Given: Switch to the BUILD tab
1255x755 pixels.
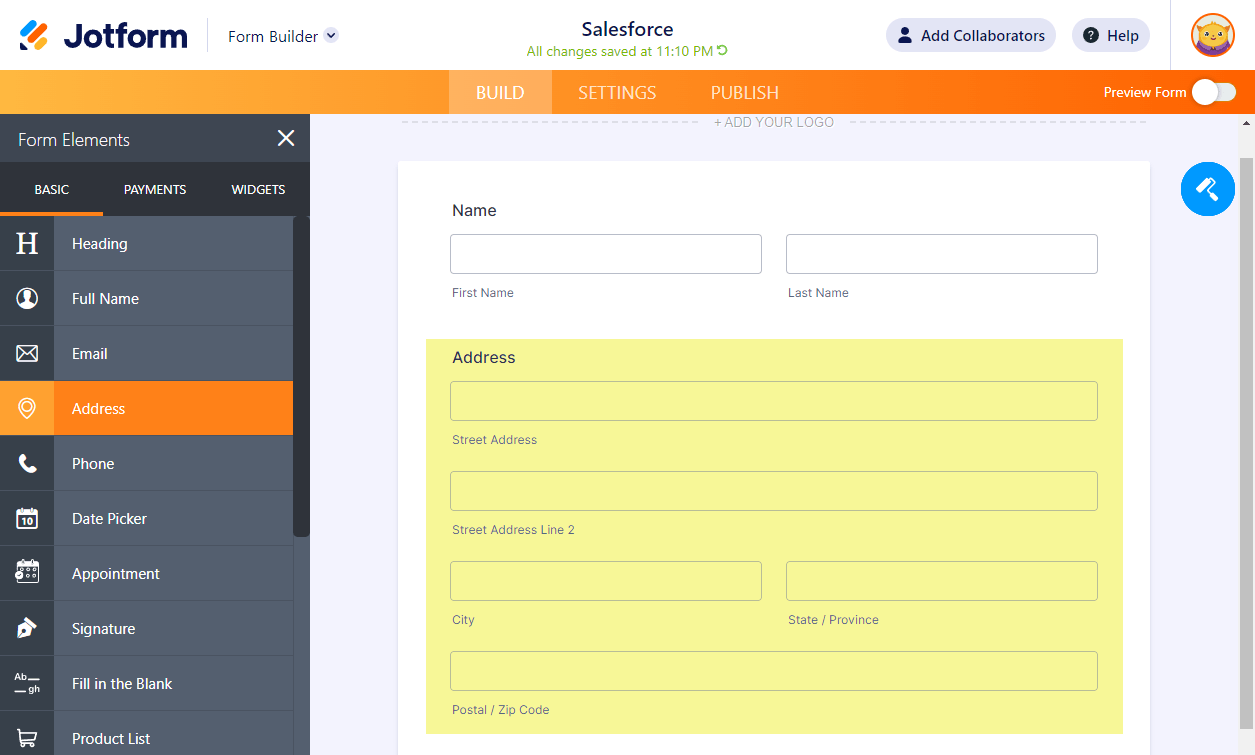Looking at the screenshot, I should tap(500, 92).
